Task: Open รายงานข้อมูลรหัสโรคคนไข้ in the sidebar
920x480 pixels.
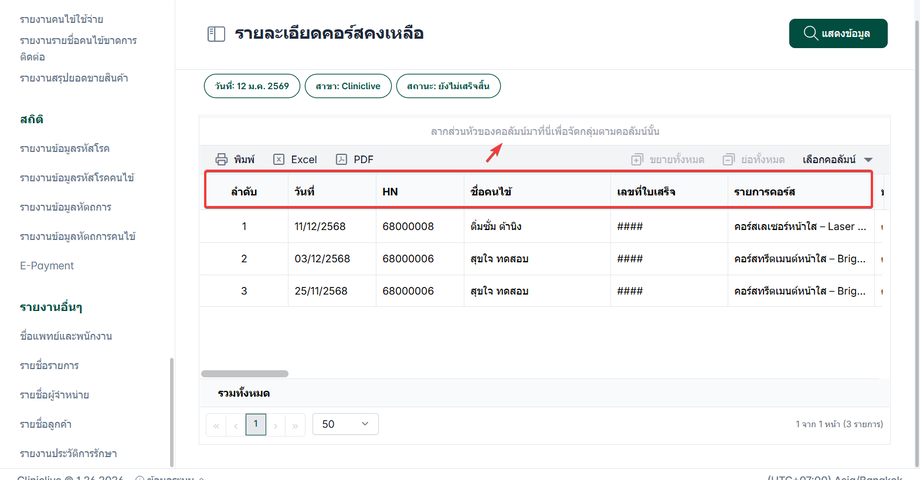Action: pos(76,178)
